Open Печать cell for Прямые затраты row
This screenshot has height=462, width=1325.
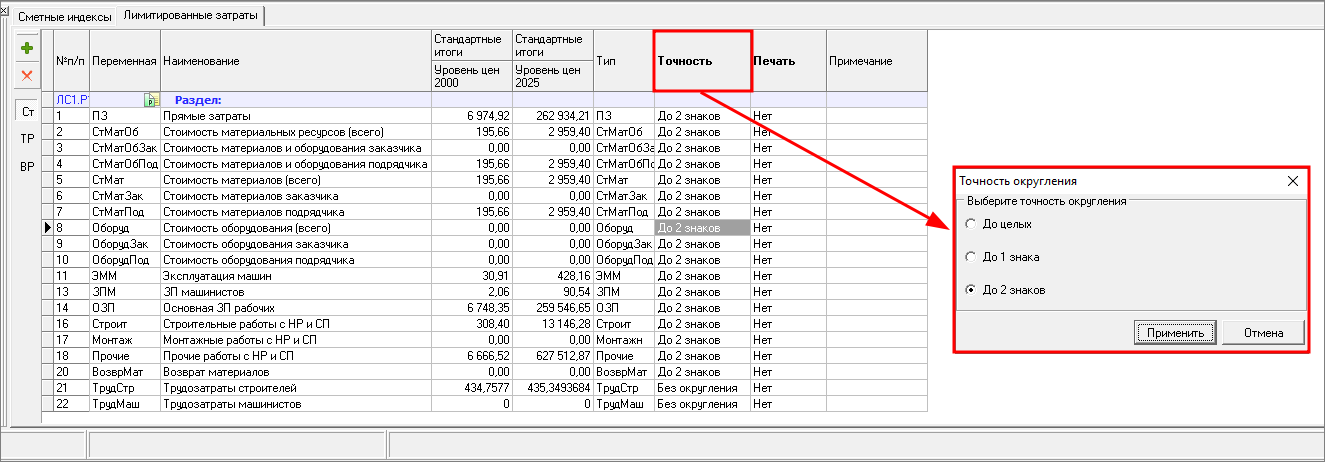click(x=788, y=116)
